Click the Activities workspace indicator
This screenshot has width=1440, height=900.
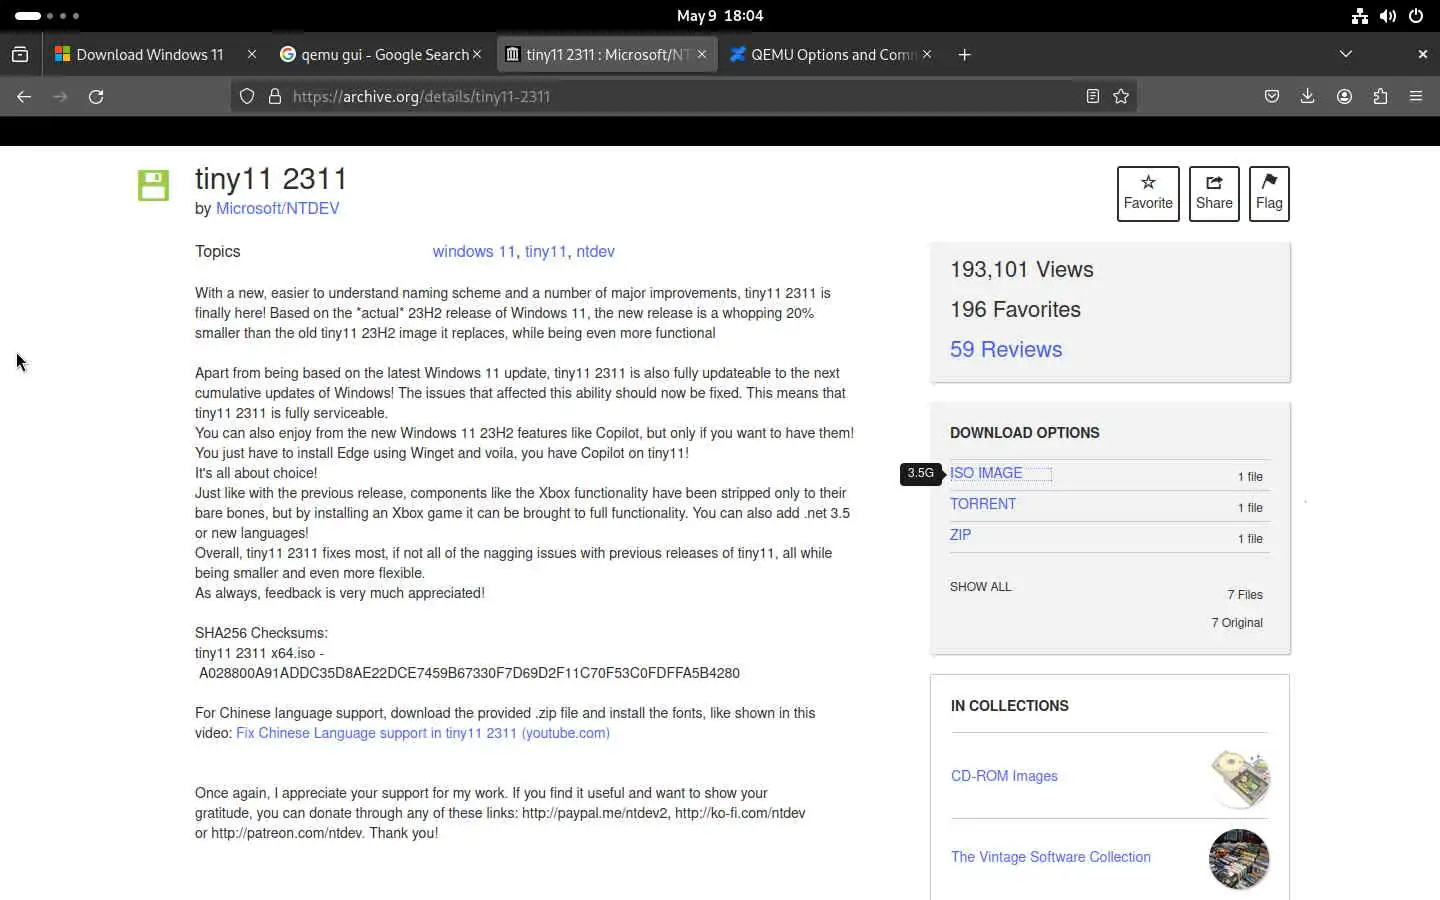coord(47,16)
